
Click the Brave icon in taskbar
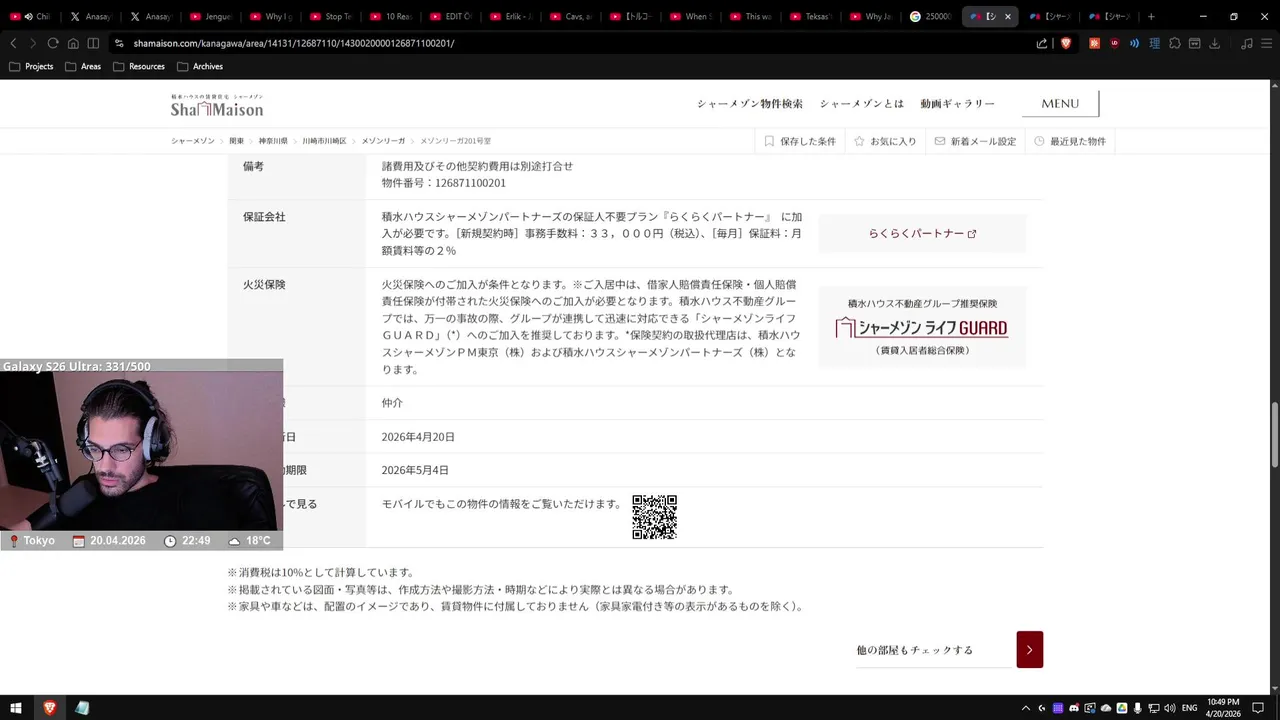click(x=49, y=708)
